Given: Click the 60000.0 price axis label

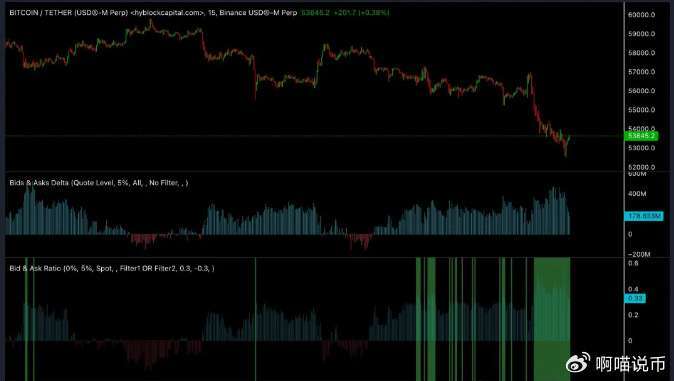Looking at the screenshot, I should click(641, 15).
